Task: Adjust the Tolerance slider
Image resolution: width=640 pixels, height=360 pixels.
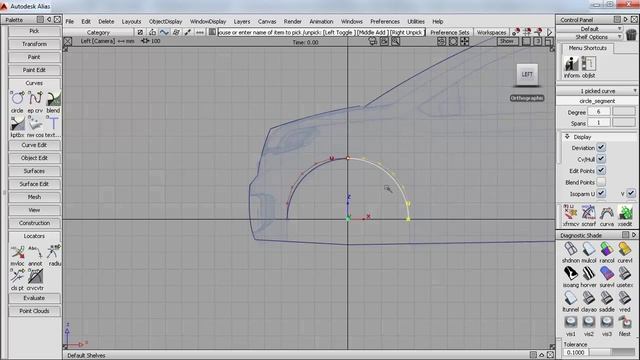Action: (612, 352)
